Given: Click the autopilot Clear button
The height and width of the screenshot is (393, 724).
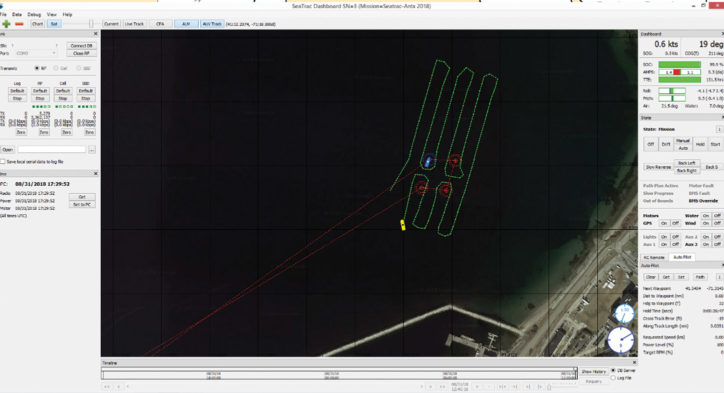Looking at the screenshot, I should [651, 277].
